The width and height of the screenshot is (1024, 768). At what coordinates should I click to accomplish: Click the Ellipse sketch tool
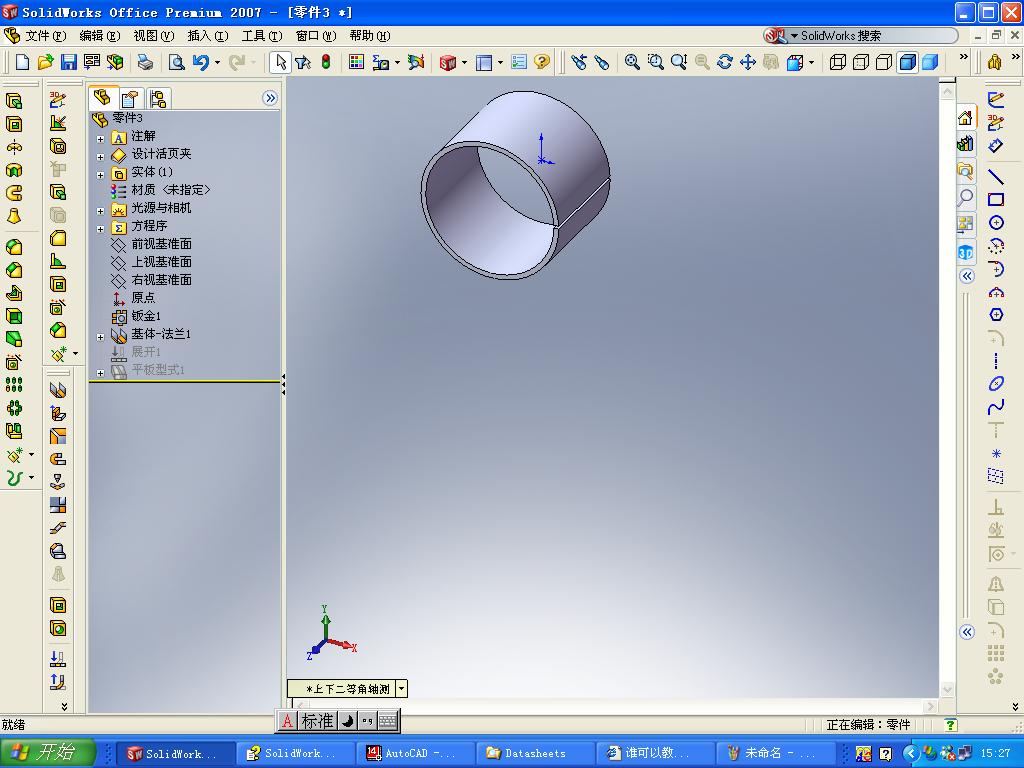pyautogui.click(x=996, y=384)
